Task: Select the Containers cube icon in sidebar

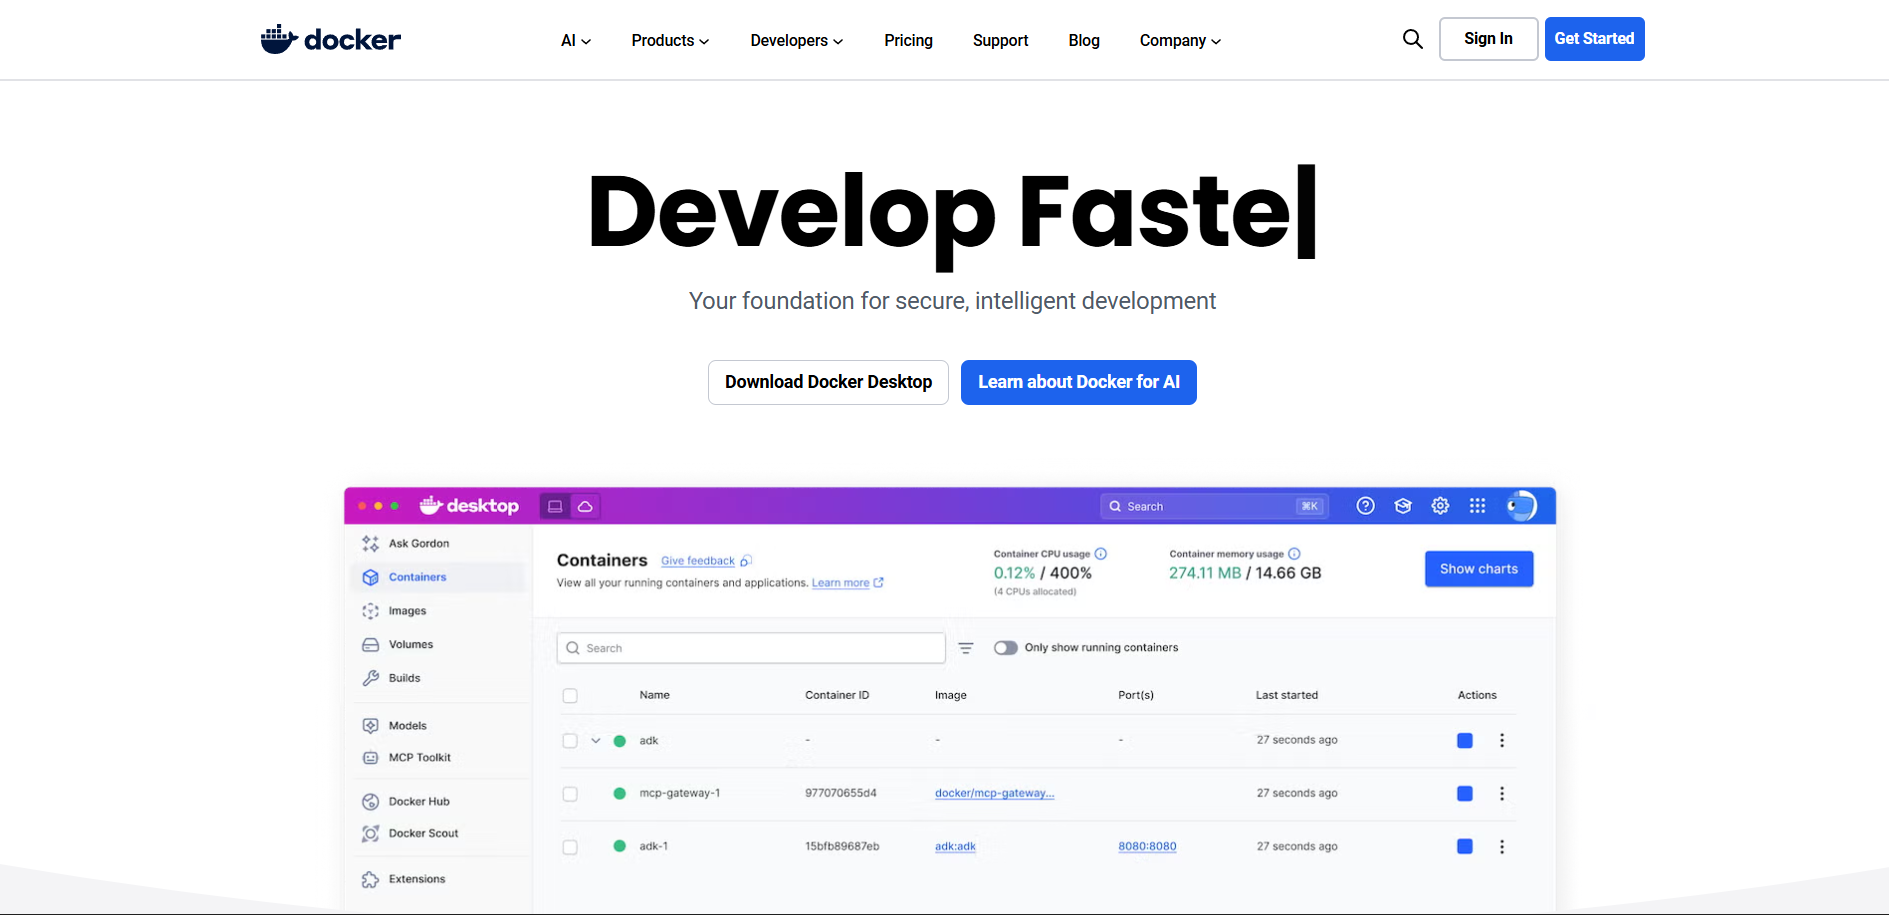Action: click(370, 577)
